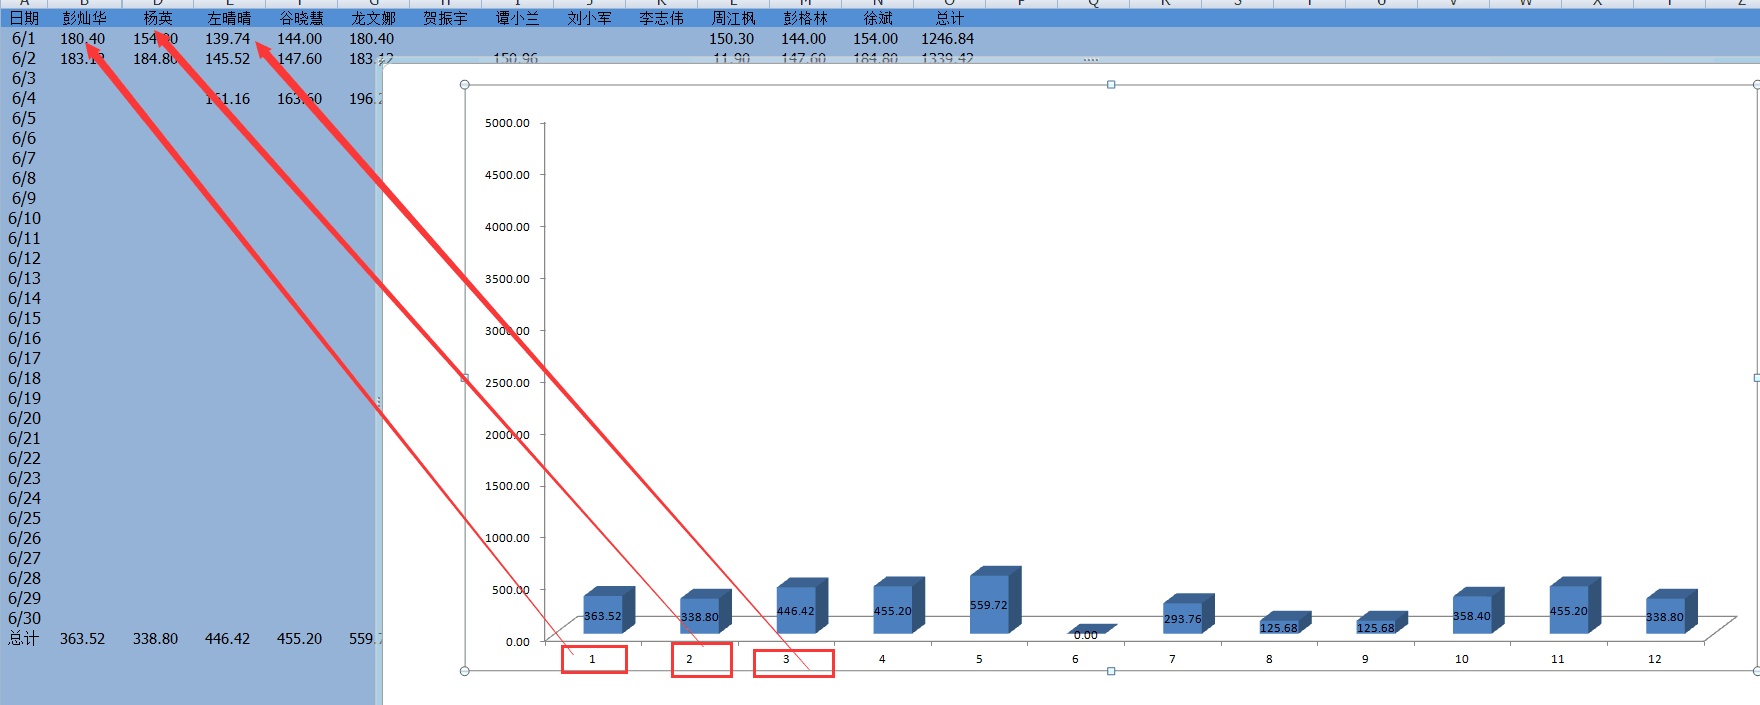Viewport: 1760px width, 705px height.
Task: Click the 总计 label in bottom row
Action: [x=24, y=638]
